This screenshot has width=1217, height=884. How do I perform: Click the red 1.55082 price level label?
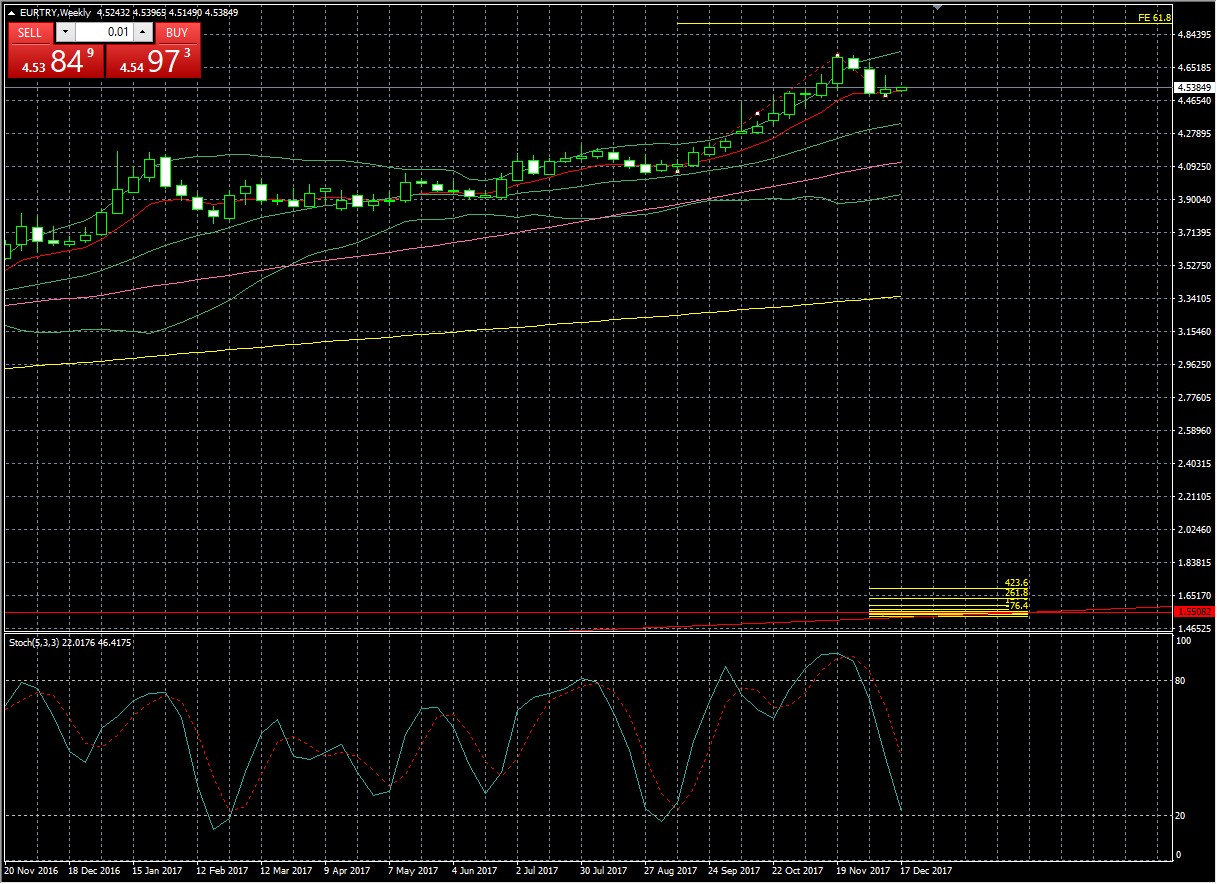pyautogui.click(x=1193, y=611)
